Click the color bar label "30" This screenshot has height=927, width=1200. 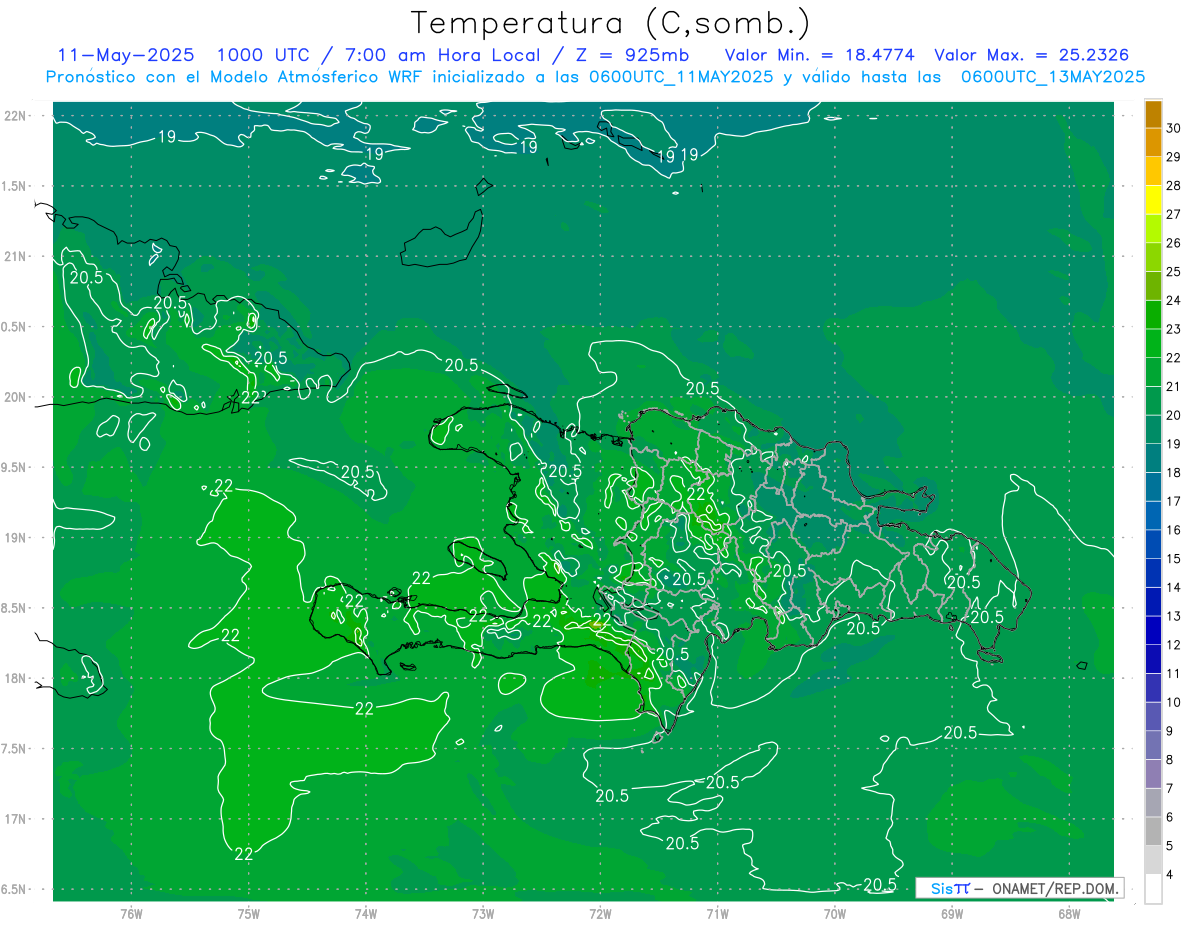tap(1174, 128)
